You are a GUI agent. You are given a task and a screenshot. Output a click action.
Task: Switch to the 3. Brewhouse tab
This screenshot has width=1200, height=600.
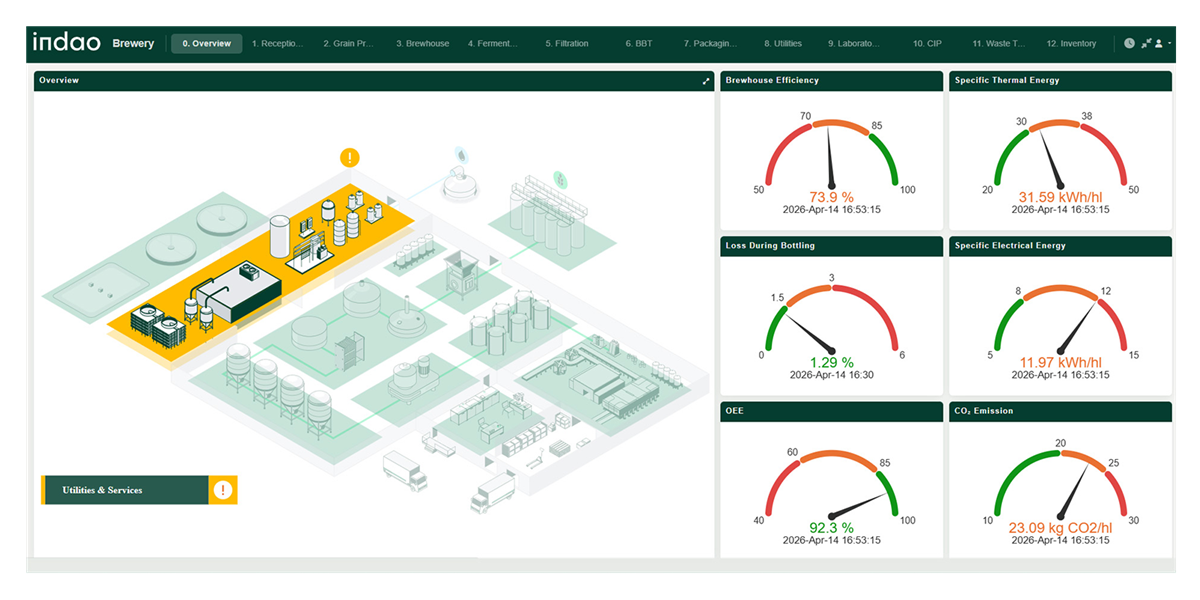click(422, 44)
